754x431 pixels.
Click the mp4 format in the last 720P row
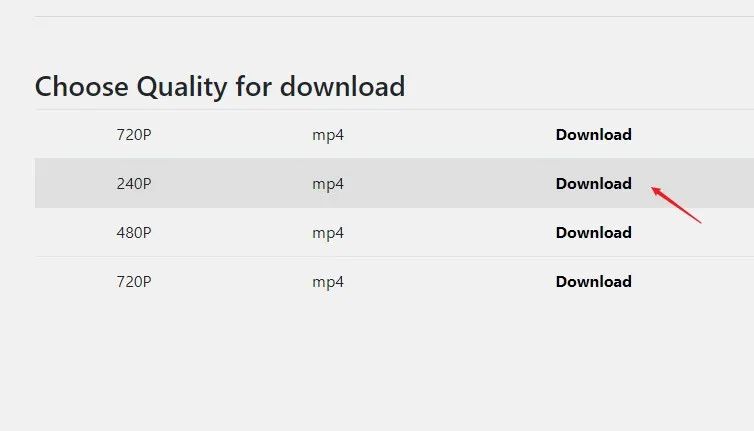coord(328,282)
